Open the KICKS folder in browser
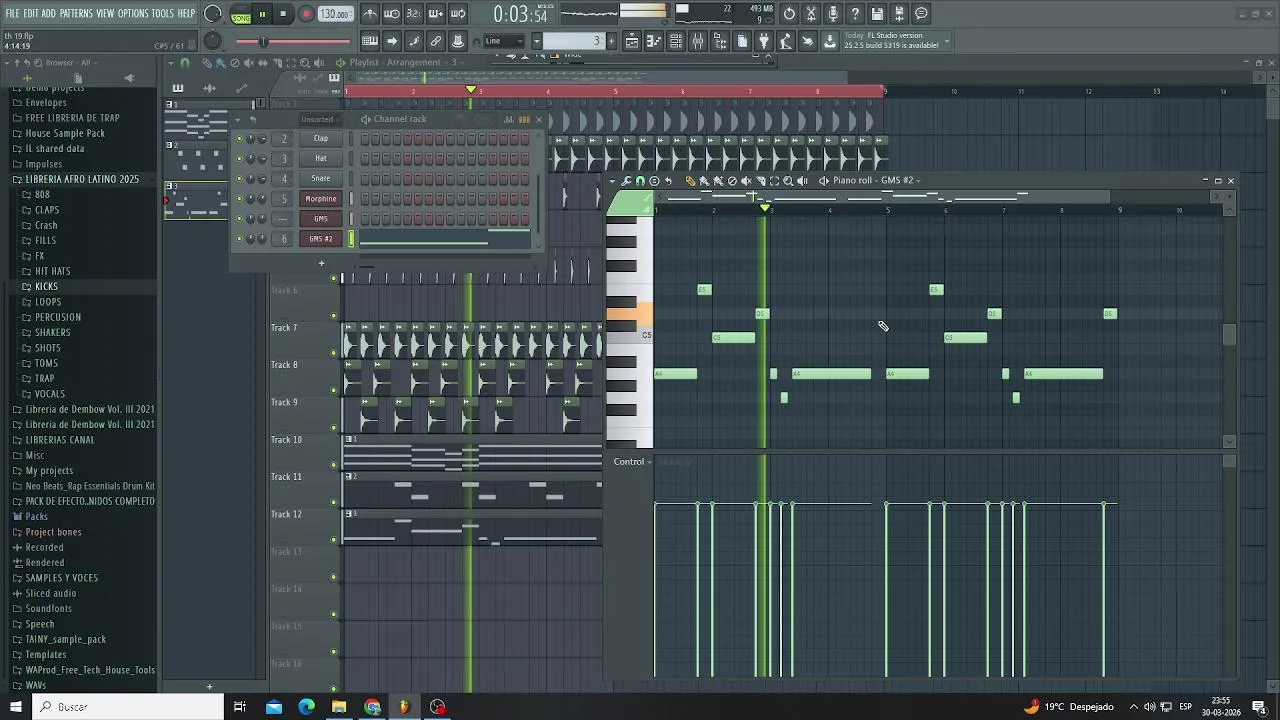1280x720 pixels. [46, 286]
